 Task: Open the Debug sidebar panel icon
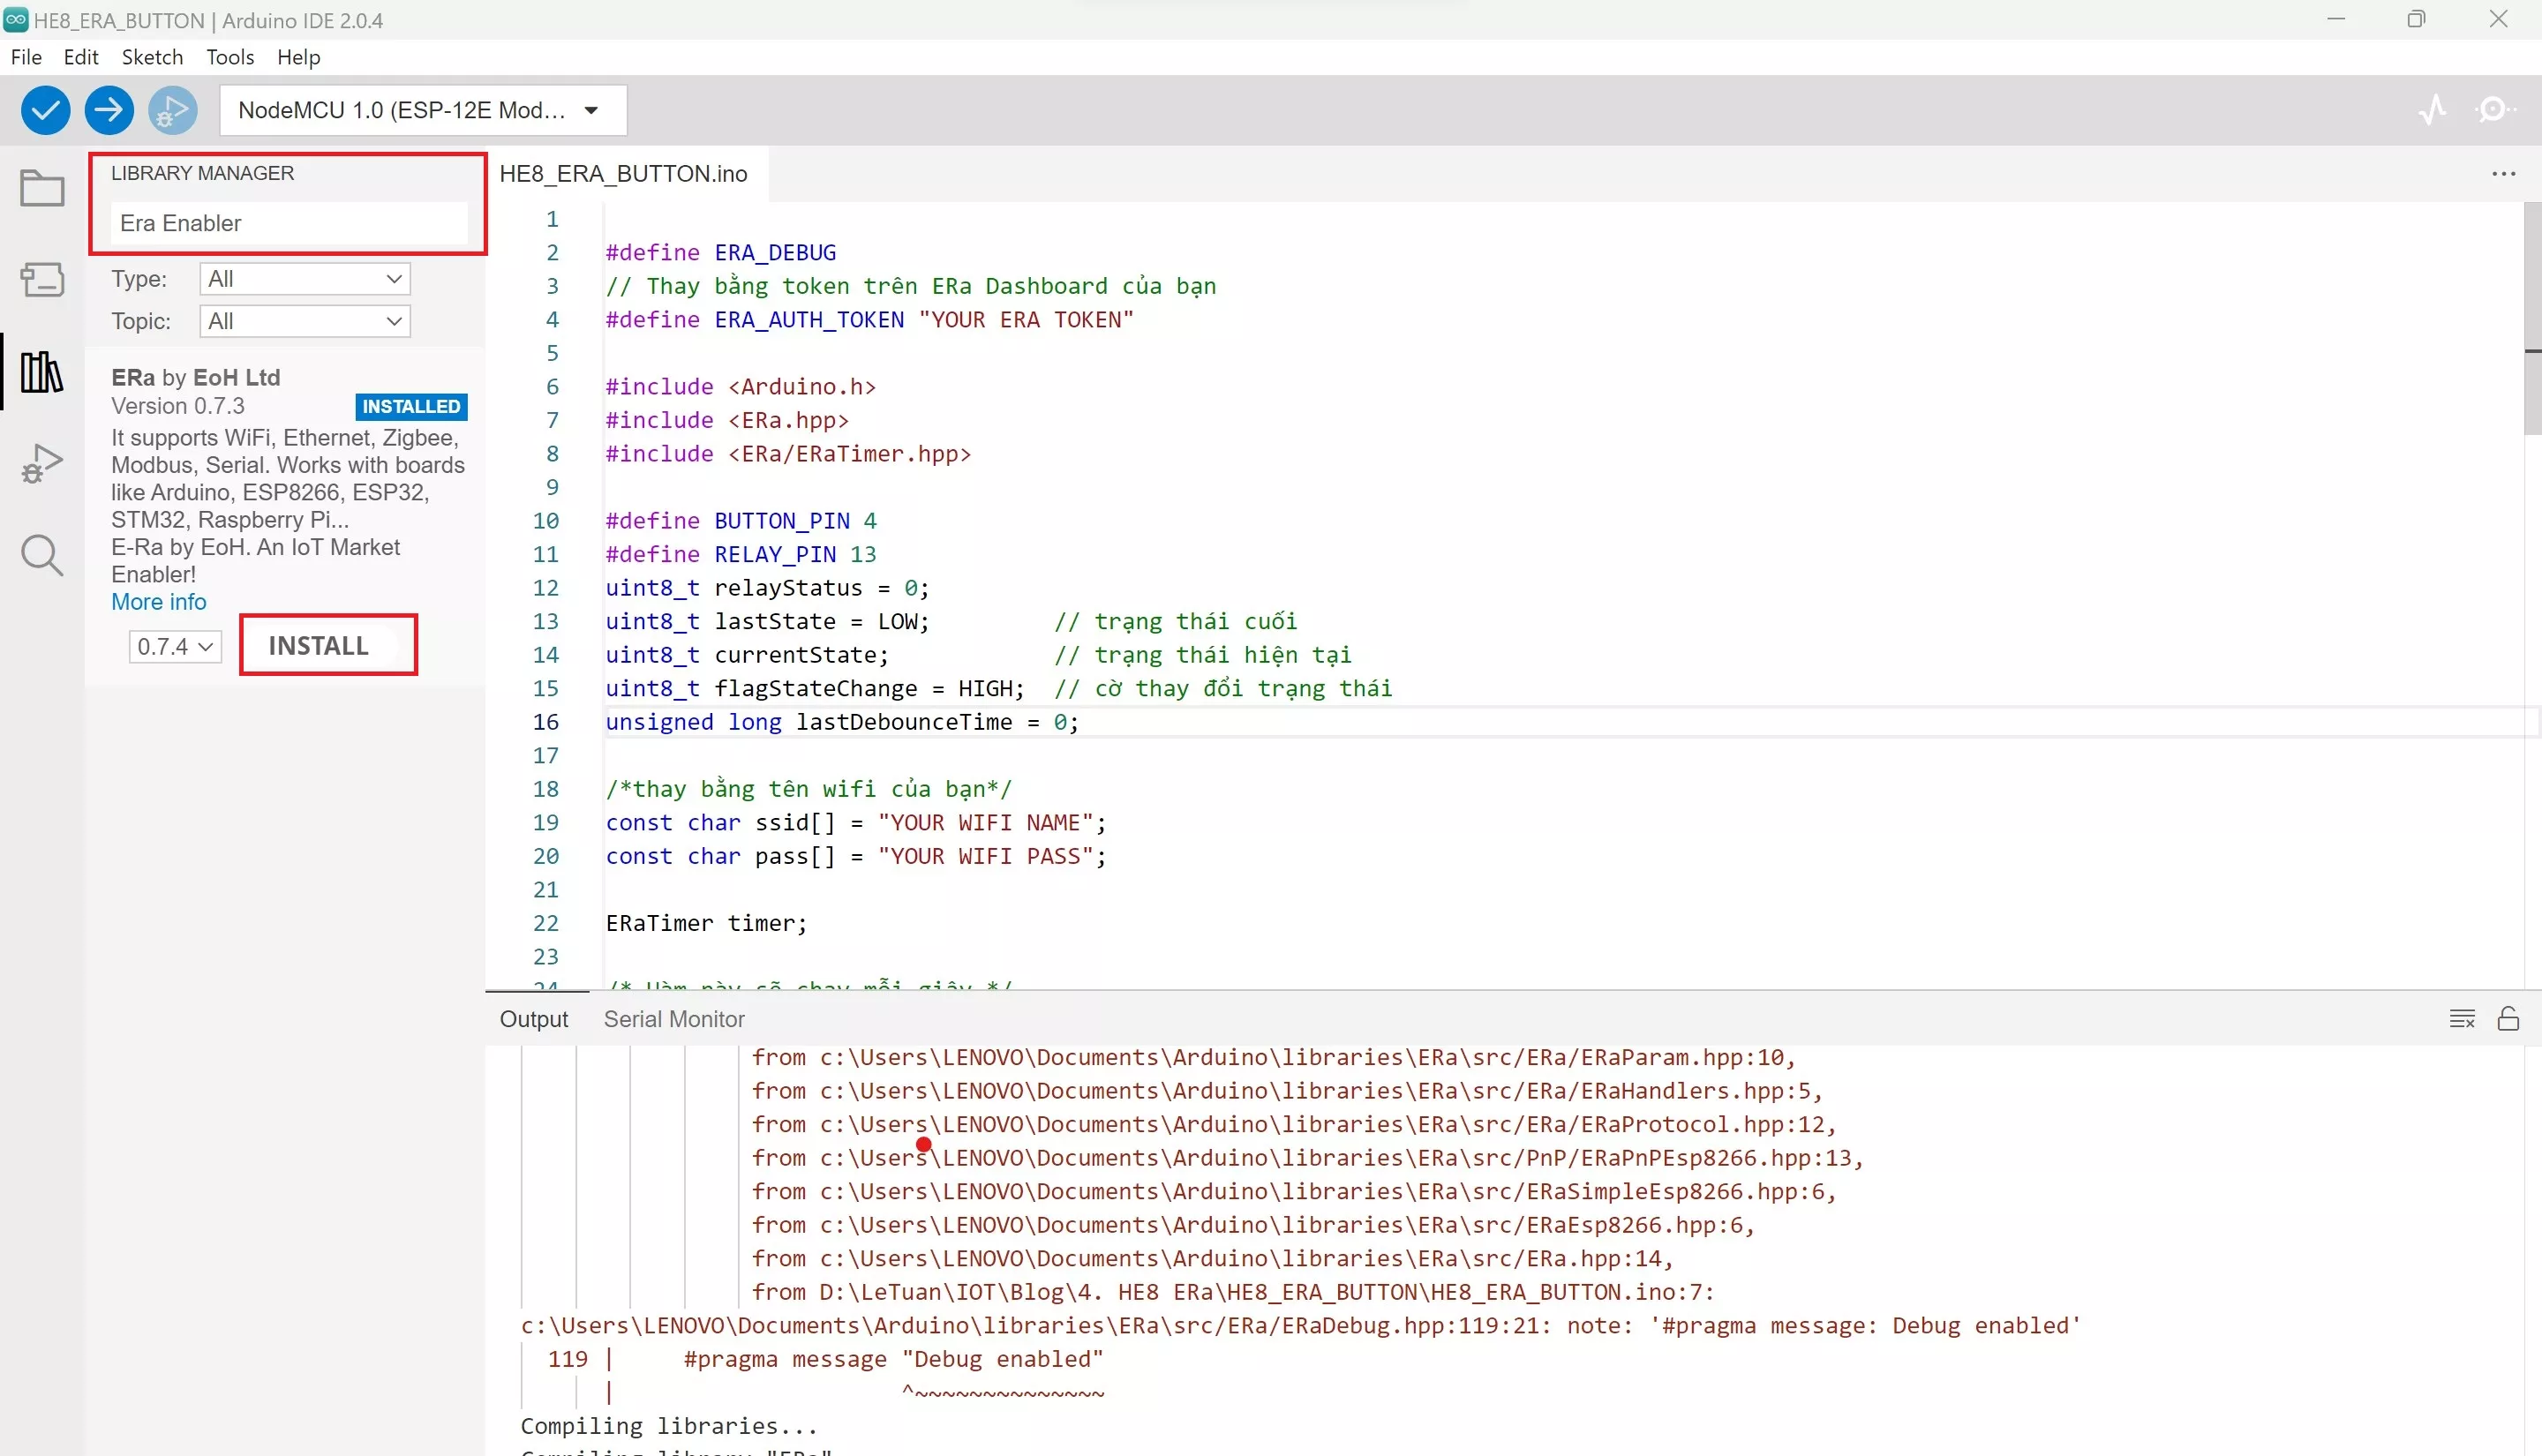pyautogui.click(x=42, y=464)
